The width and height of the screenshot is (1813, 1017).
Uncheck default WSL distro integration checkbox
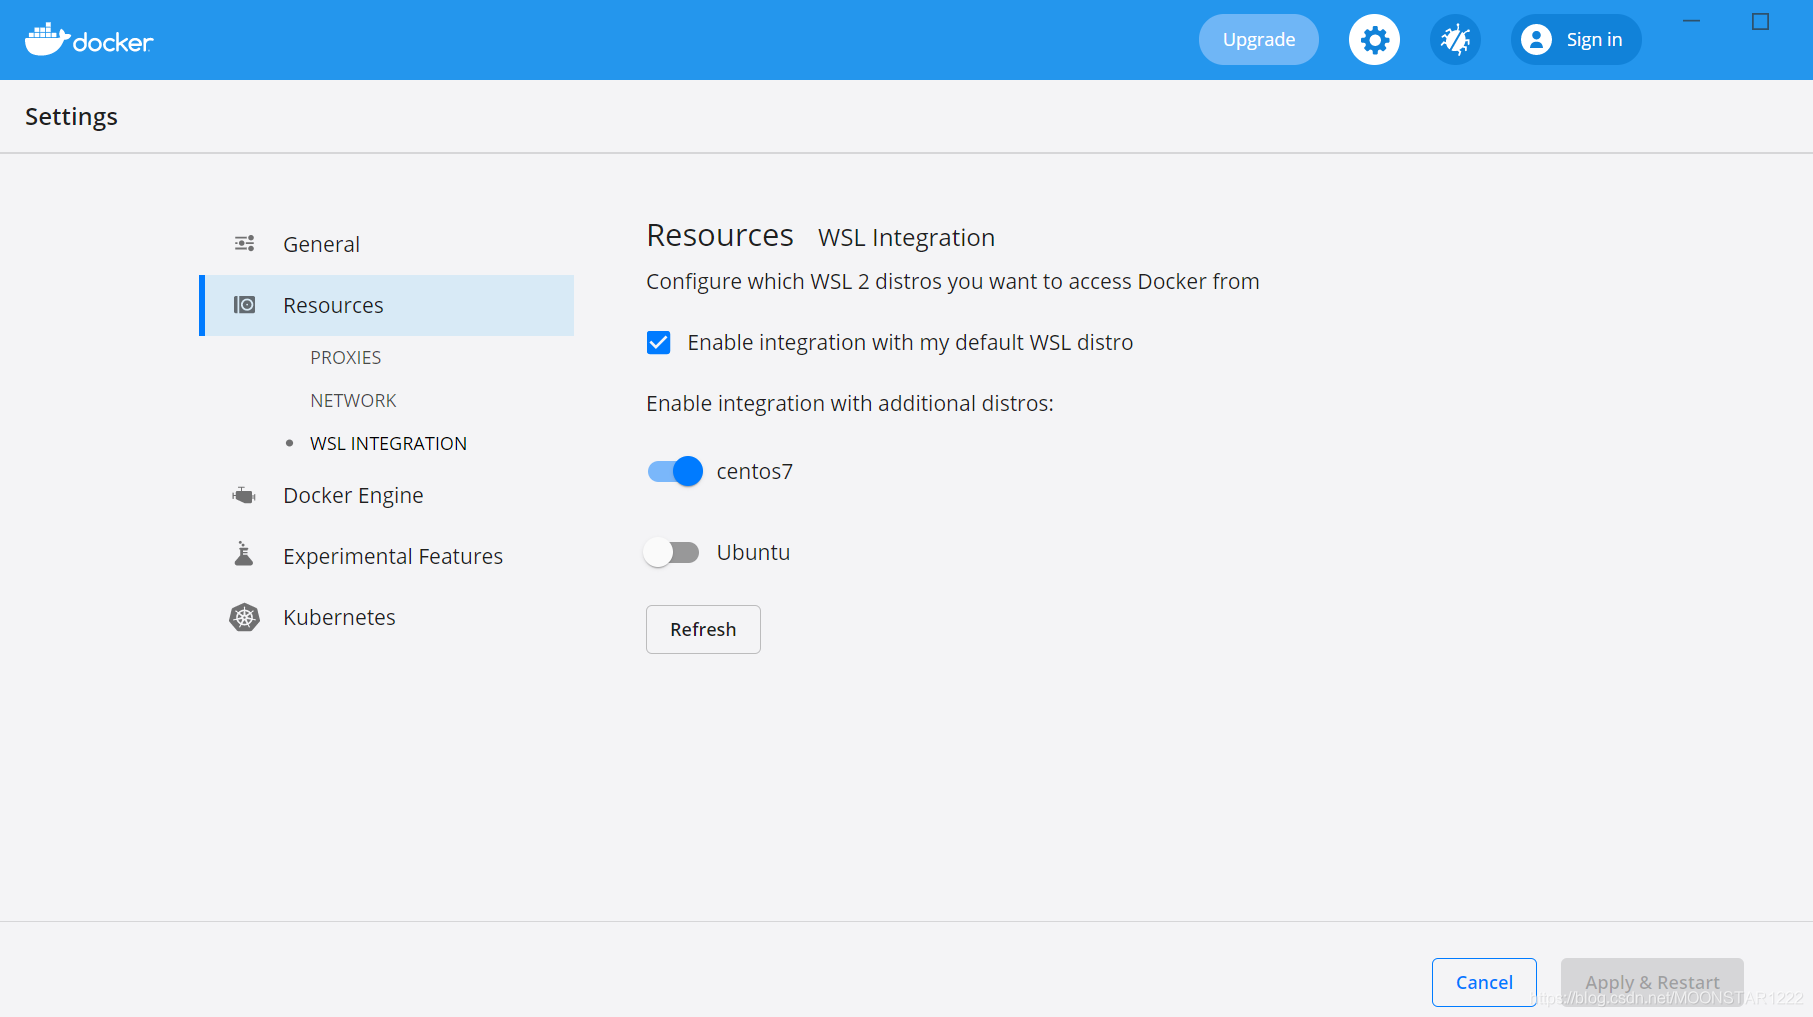[x=658, y=343]
